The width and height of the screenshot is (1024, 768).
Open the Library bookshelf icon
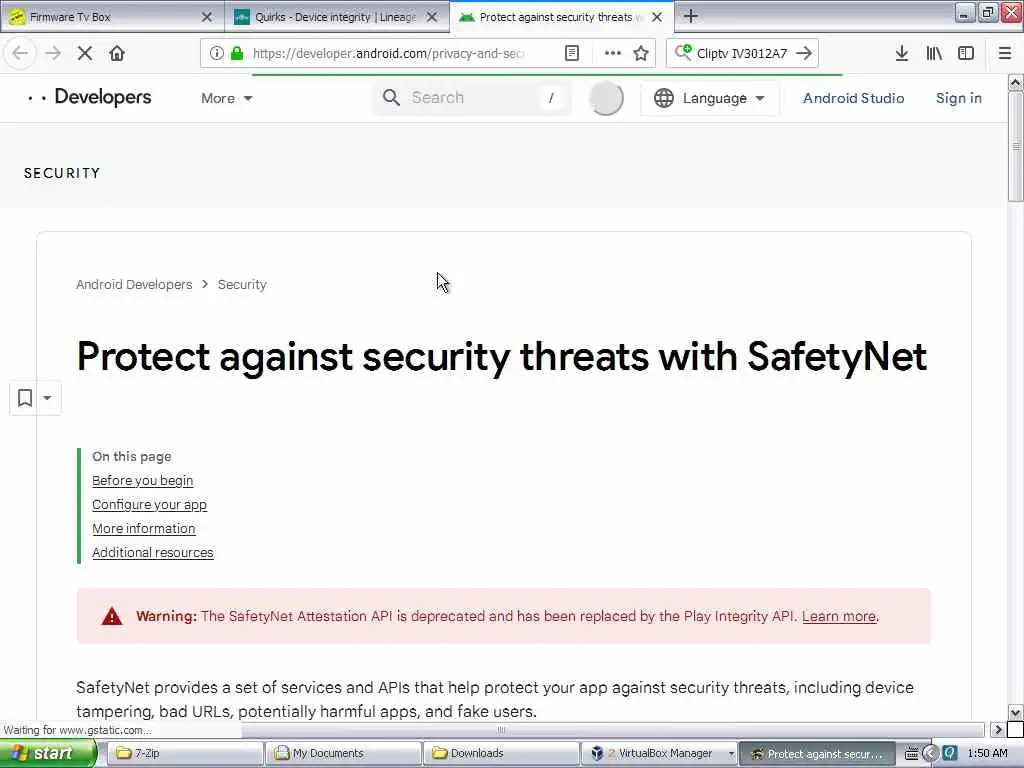coord(934,53)
